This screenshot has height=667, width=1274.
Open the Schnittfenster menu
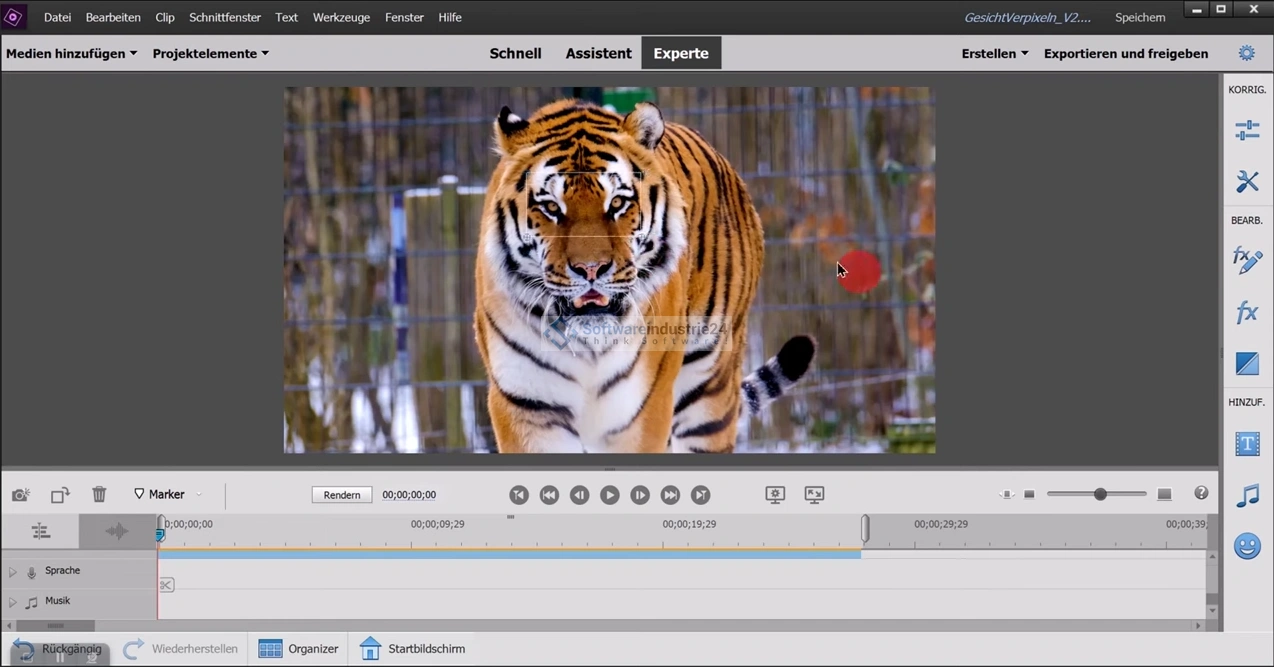(x=225, y=17)
